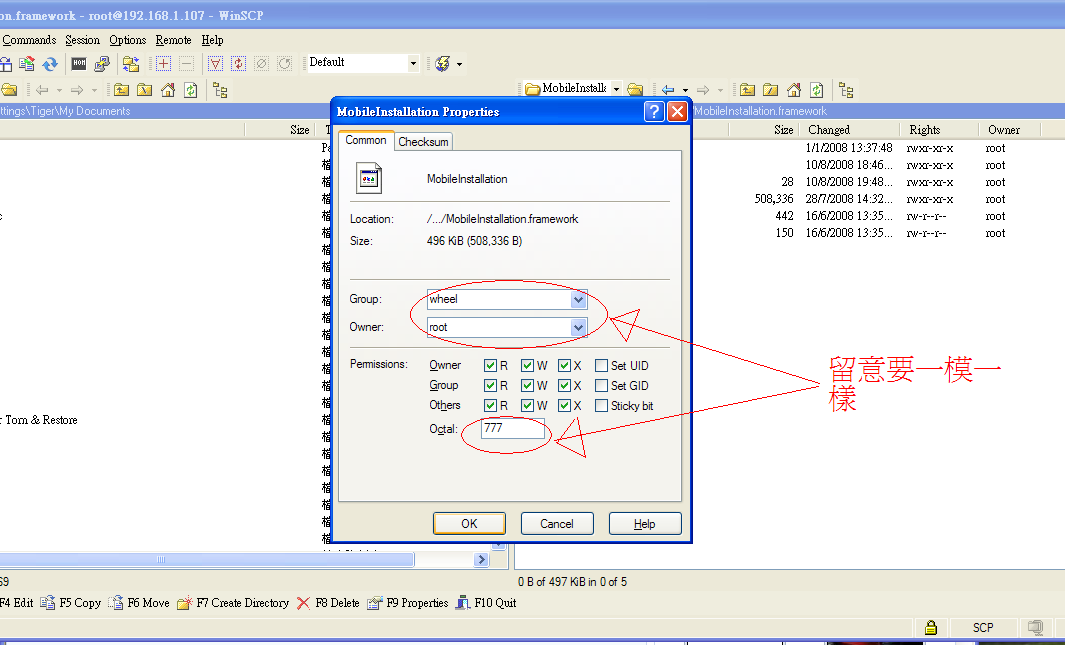Click the transfer settings lightning icon
The image size is (1065, 645).
tap(443, 64)
